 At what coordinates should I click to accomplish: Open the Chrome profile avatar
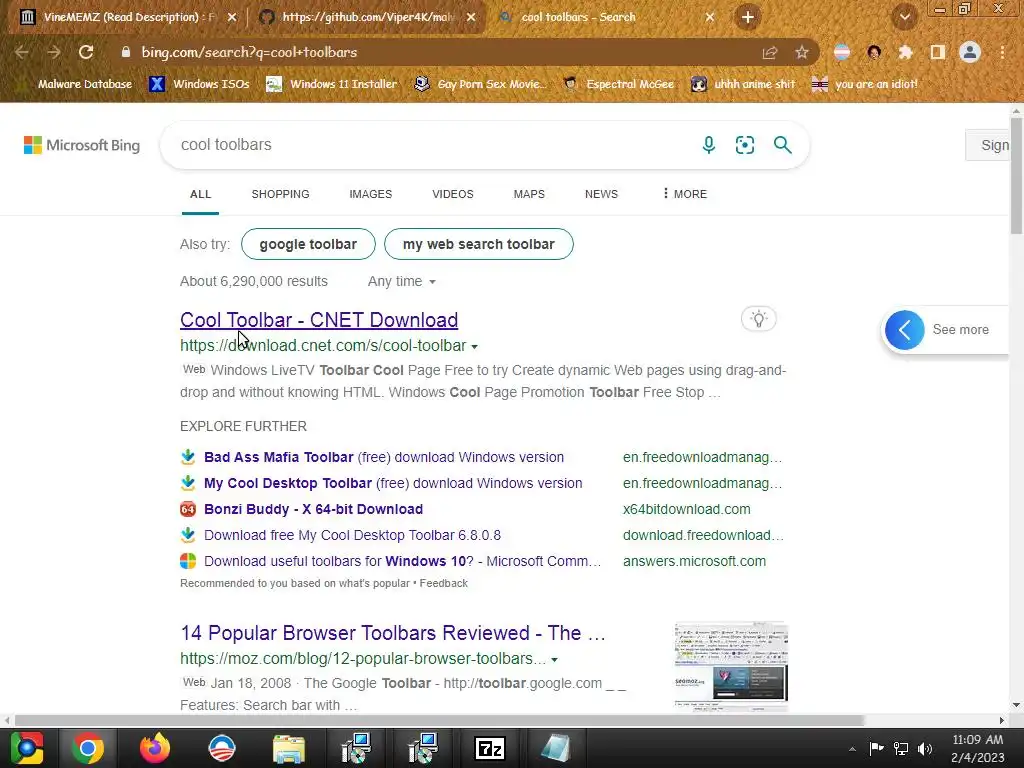970,52
